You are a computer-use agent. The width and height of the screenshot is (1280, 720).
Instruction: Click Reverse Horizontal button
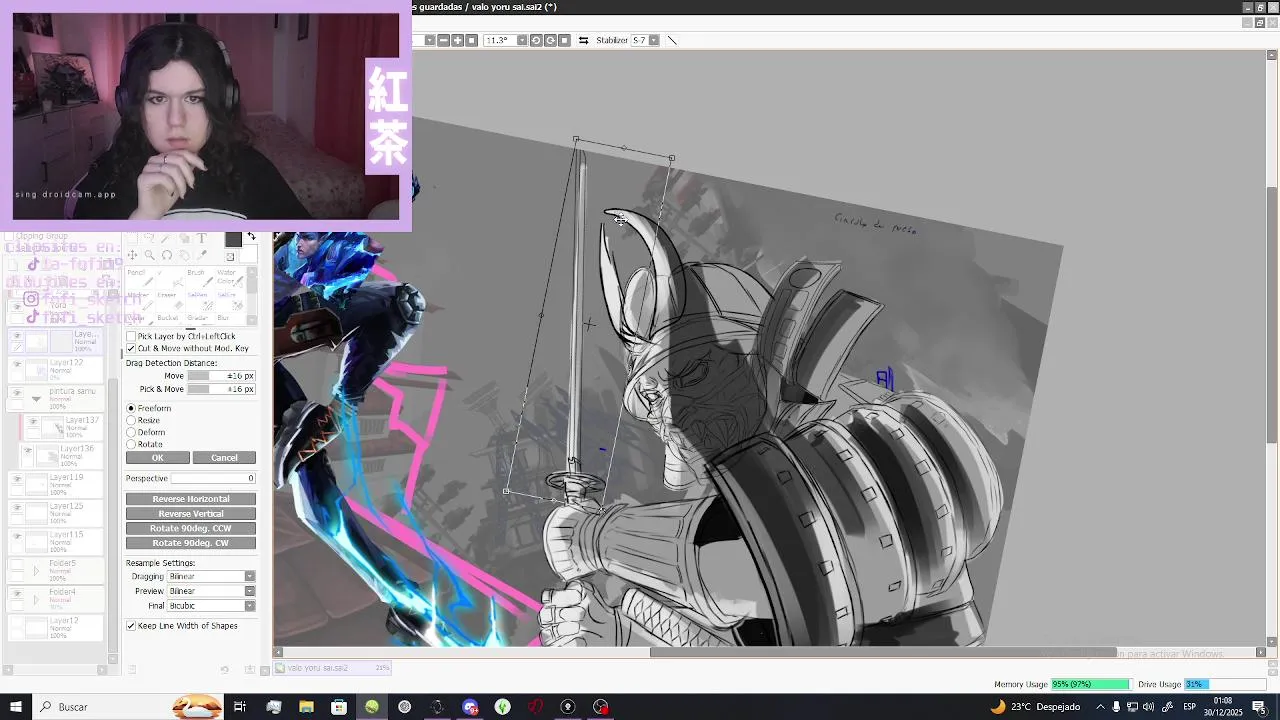pos(191,499)
